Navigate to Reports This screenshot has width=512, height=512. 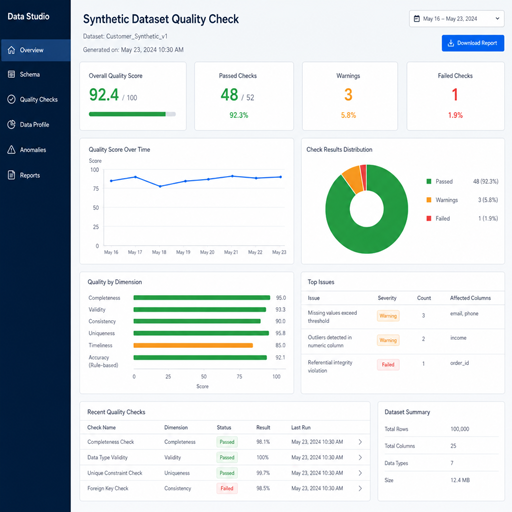click(35, 175)
